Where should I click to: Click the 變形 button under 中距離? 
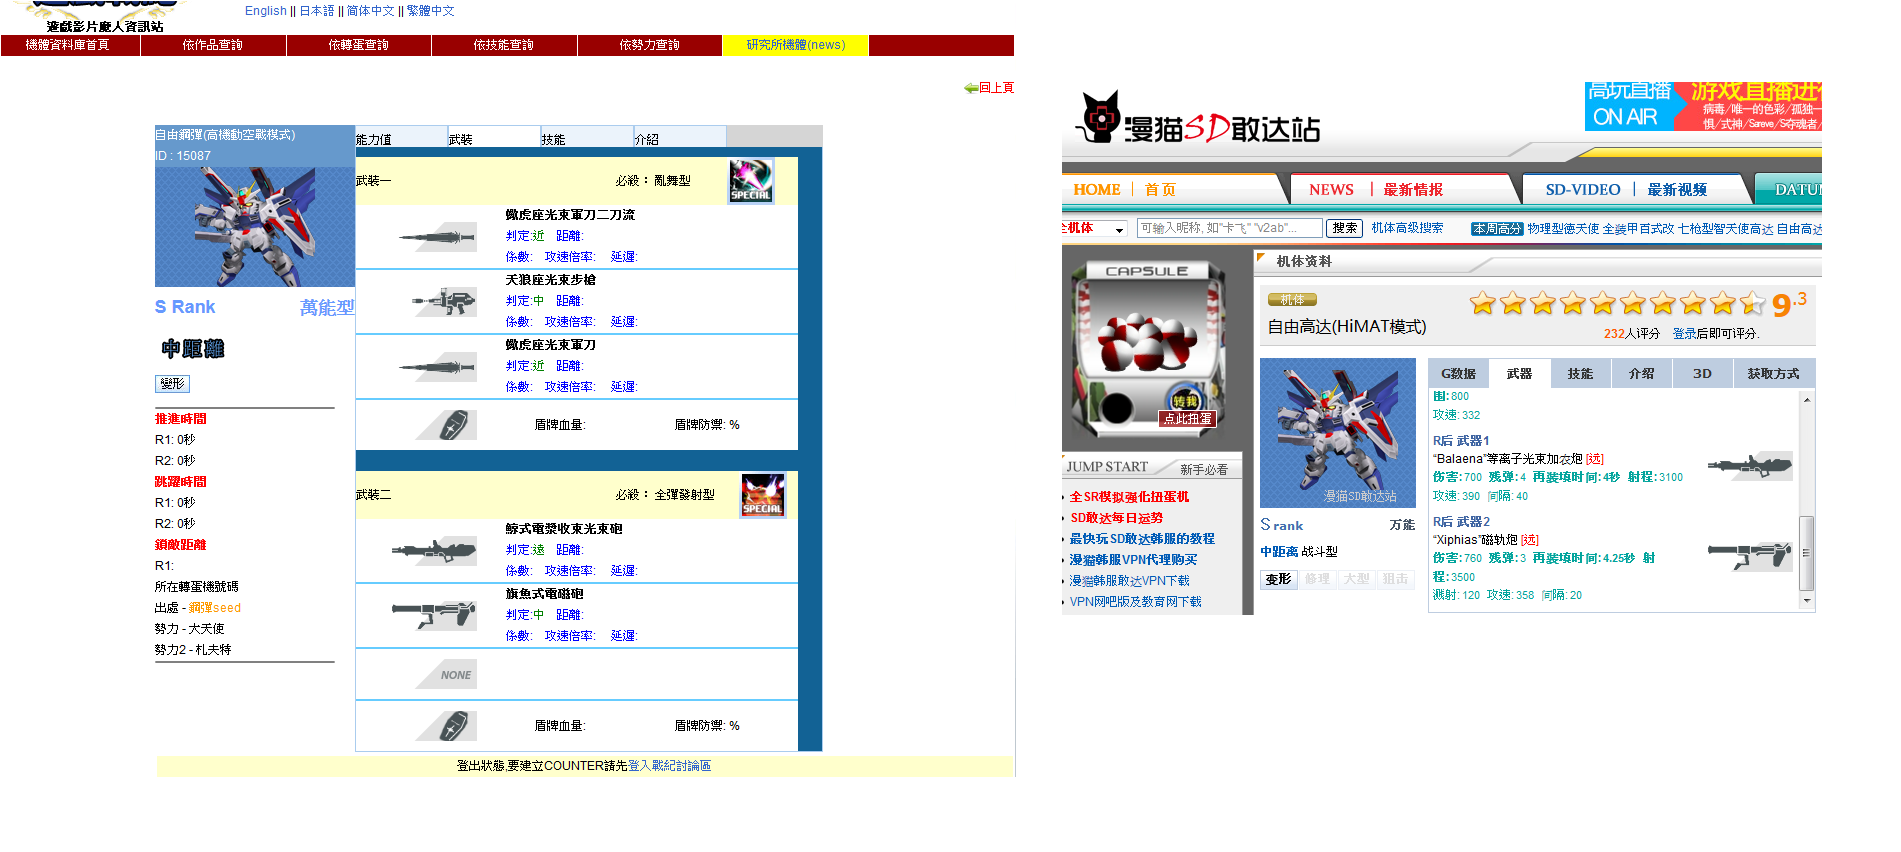click(172, 384)
